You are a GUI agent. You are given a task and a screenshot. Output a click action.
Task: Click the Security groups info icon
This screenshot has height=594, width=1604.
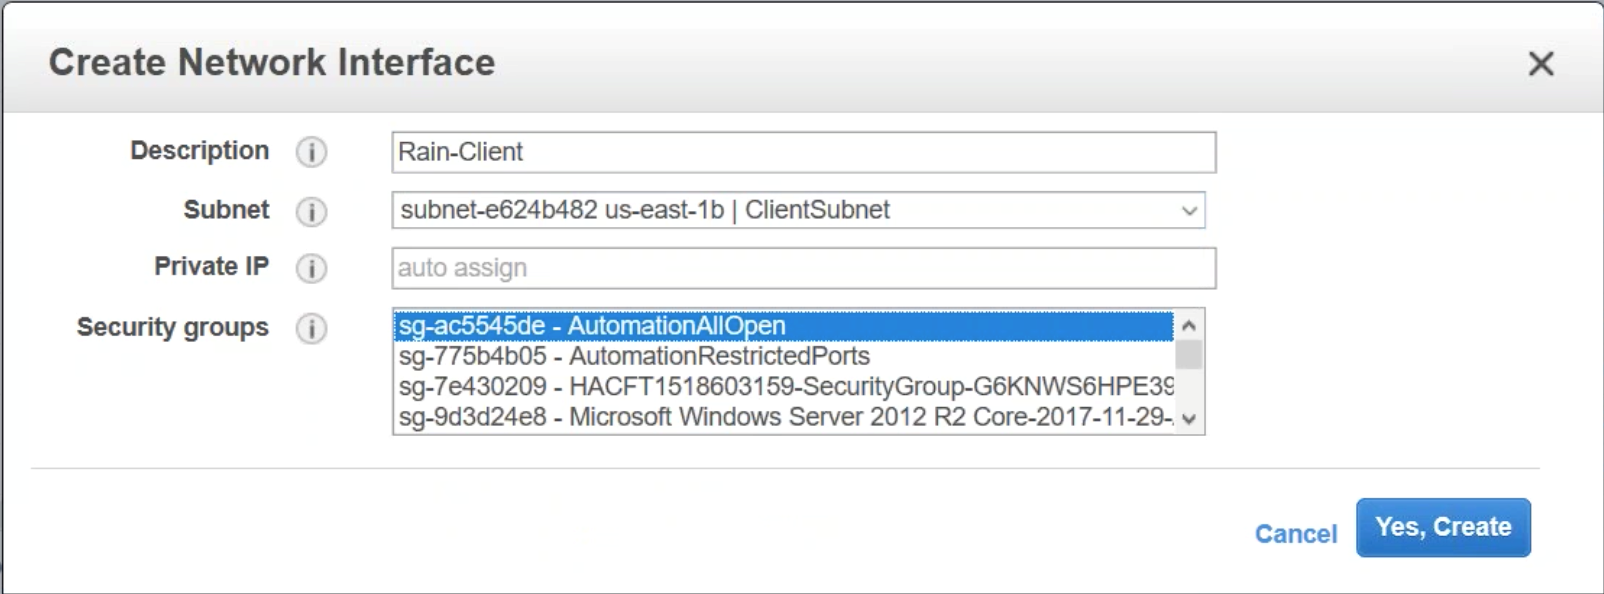coord(311,328)
